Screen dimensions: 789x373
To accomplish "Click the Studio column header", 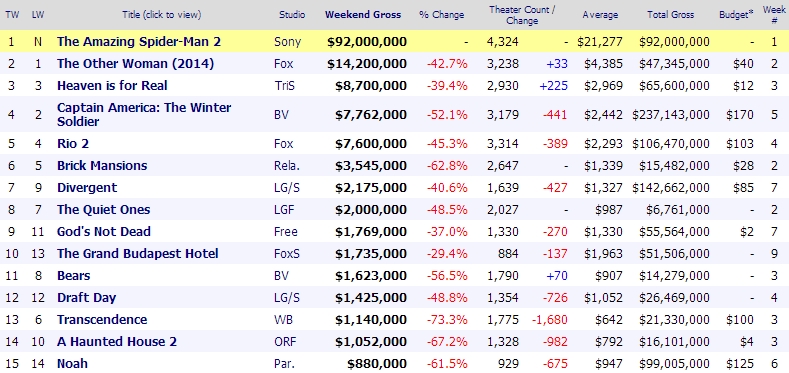I will [292, 15].
